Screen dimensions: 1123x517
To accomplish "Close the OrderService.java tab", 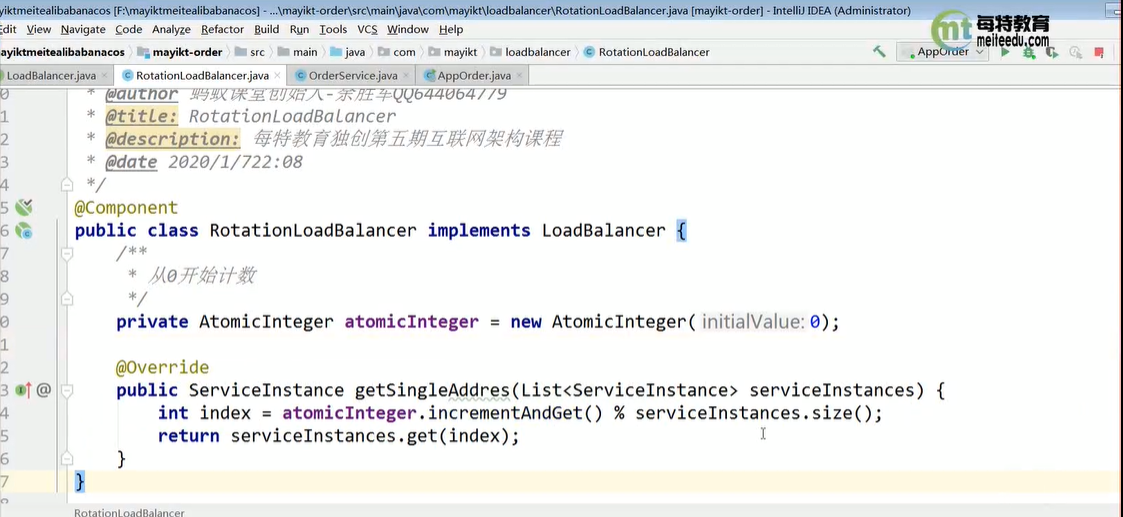I will click(406, 75).
